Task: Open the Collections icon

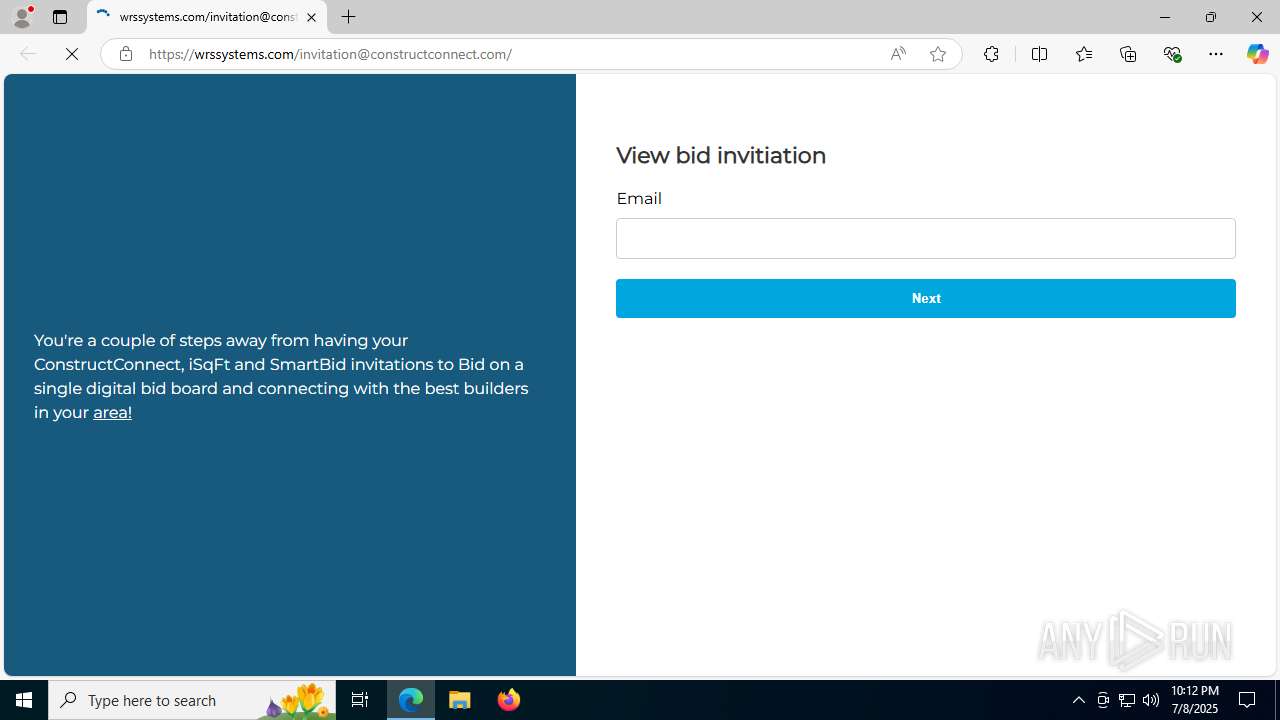Action: 1128,54
